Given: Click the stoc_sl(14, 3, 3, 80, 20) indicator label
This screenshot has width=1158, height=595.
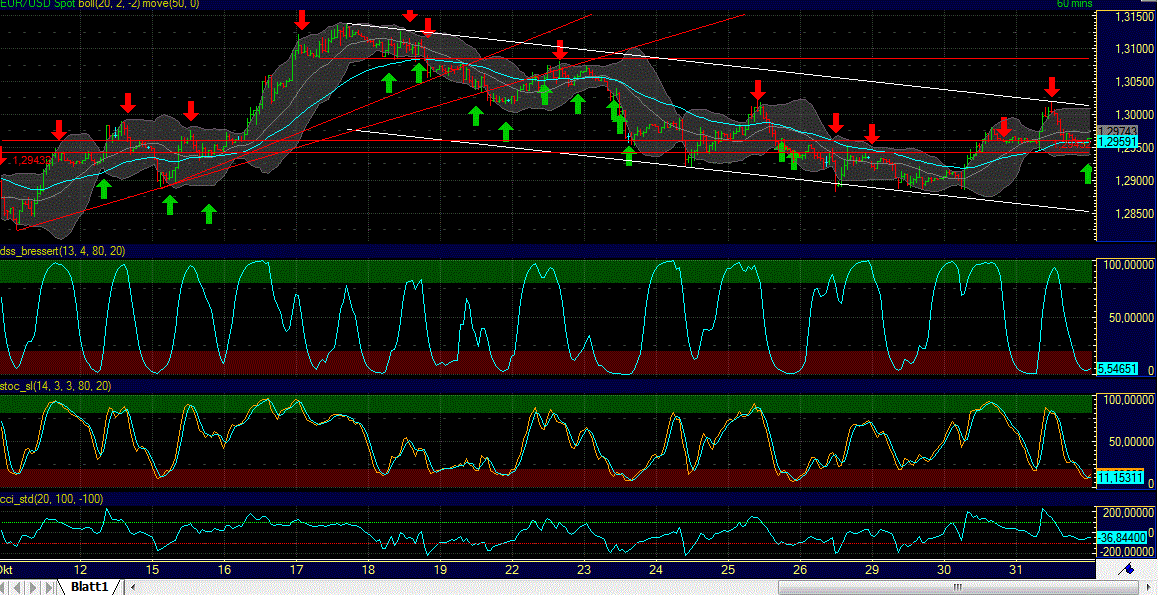Looking at the screenshot, I should pos(57,384).
